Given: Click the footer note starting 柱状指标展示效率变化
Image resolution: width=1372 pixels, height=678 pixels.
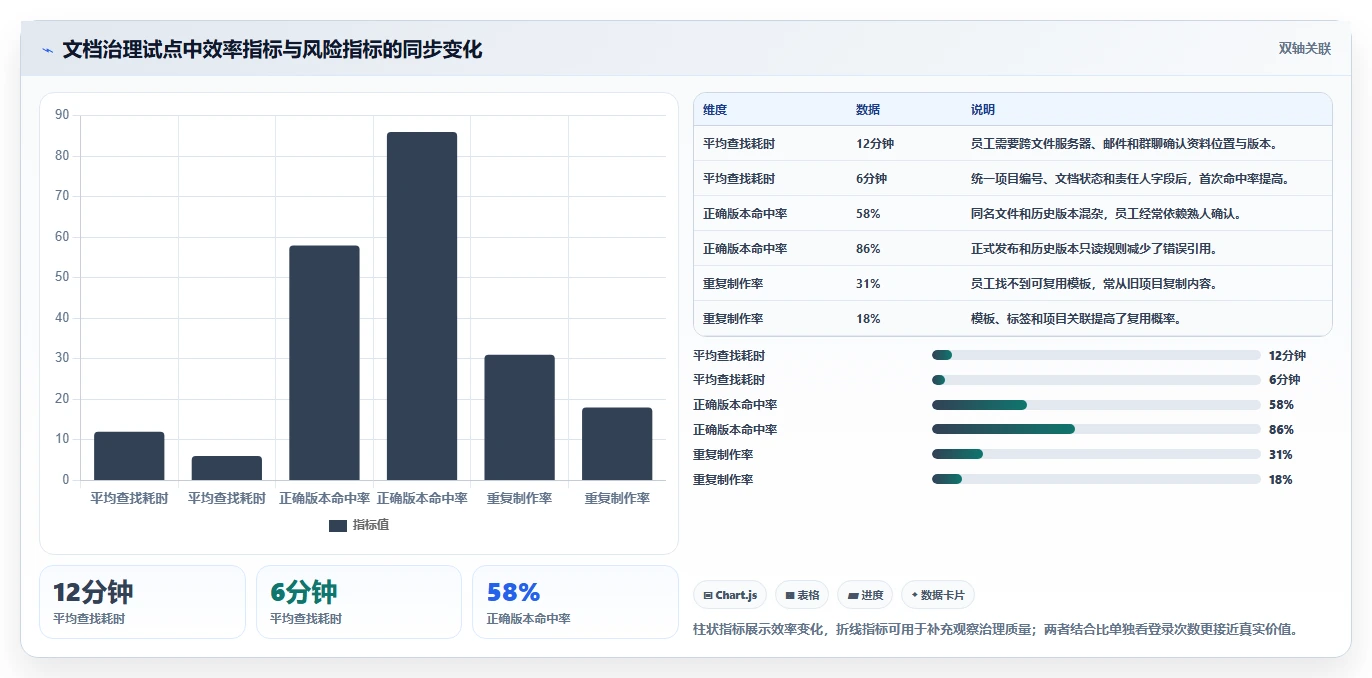Looking at the screenshot, I should tap(996, 630).
